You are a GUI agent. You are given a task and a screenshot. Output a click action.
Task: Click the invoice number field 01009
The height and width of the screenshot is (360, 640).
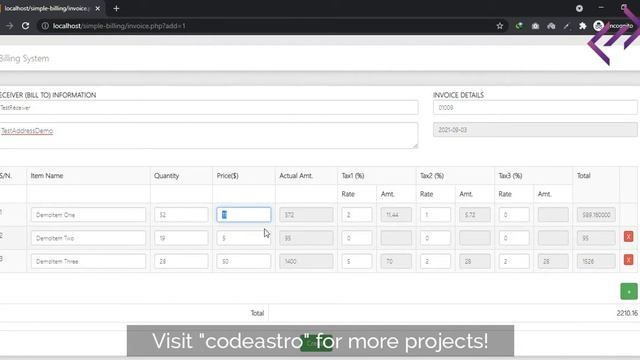point(535,108)
